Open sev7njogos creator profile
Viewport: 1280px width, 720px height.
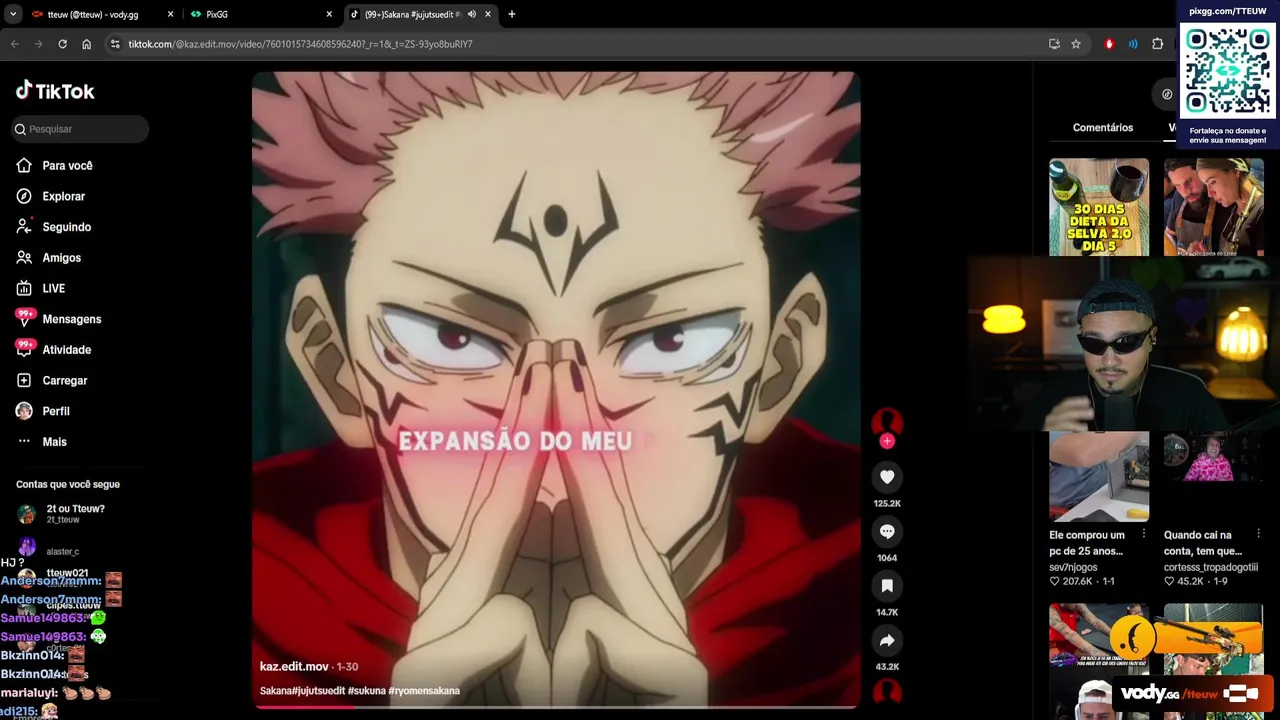[1073, 567]
